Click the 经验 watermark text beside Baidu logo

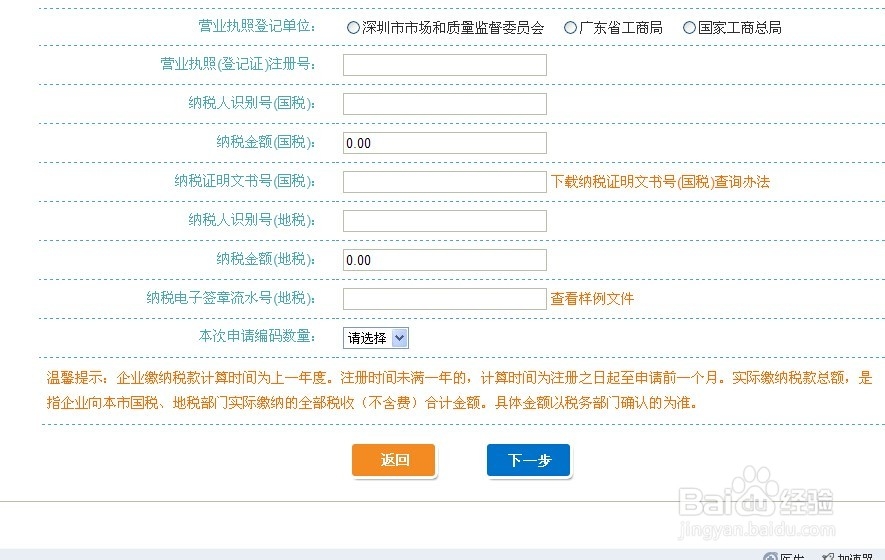click(x=805, y=500)
